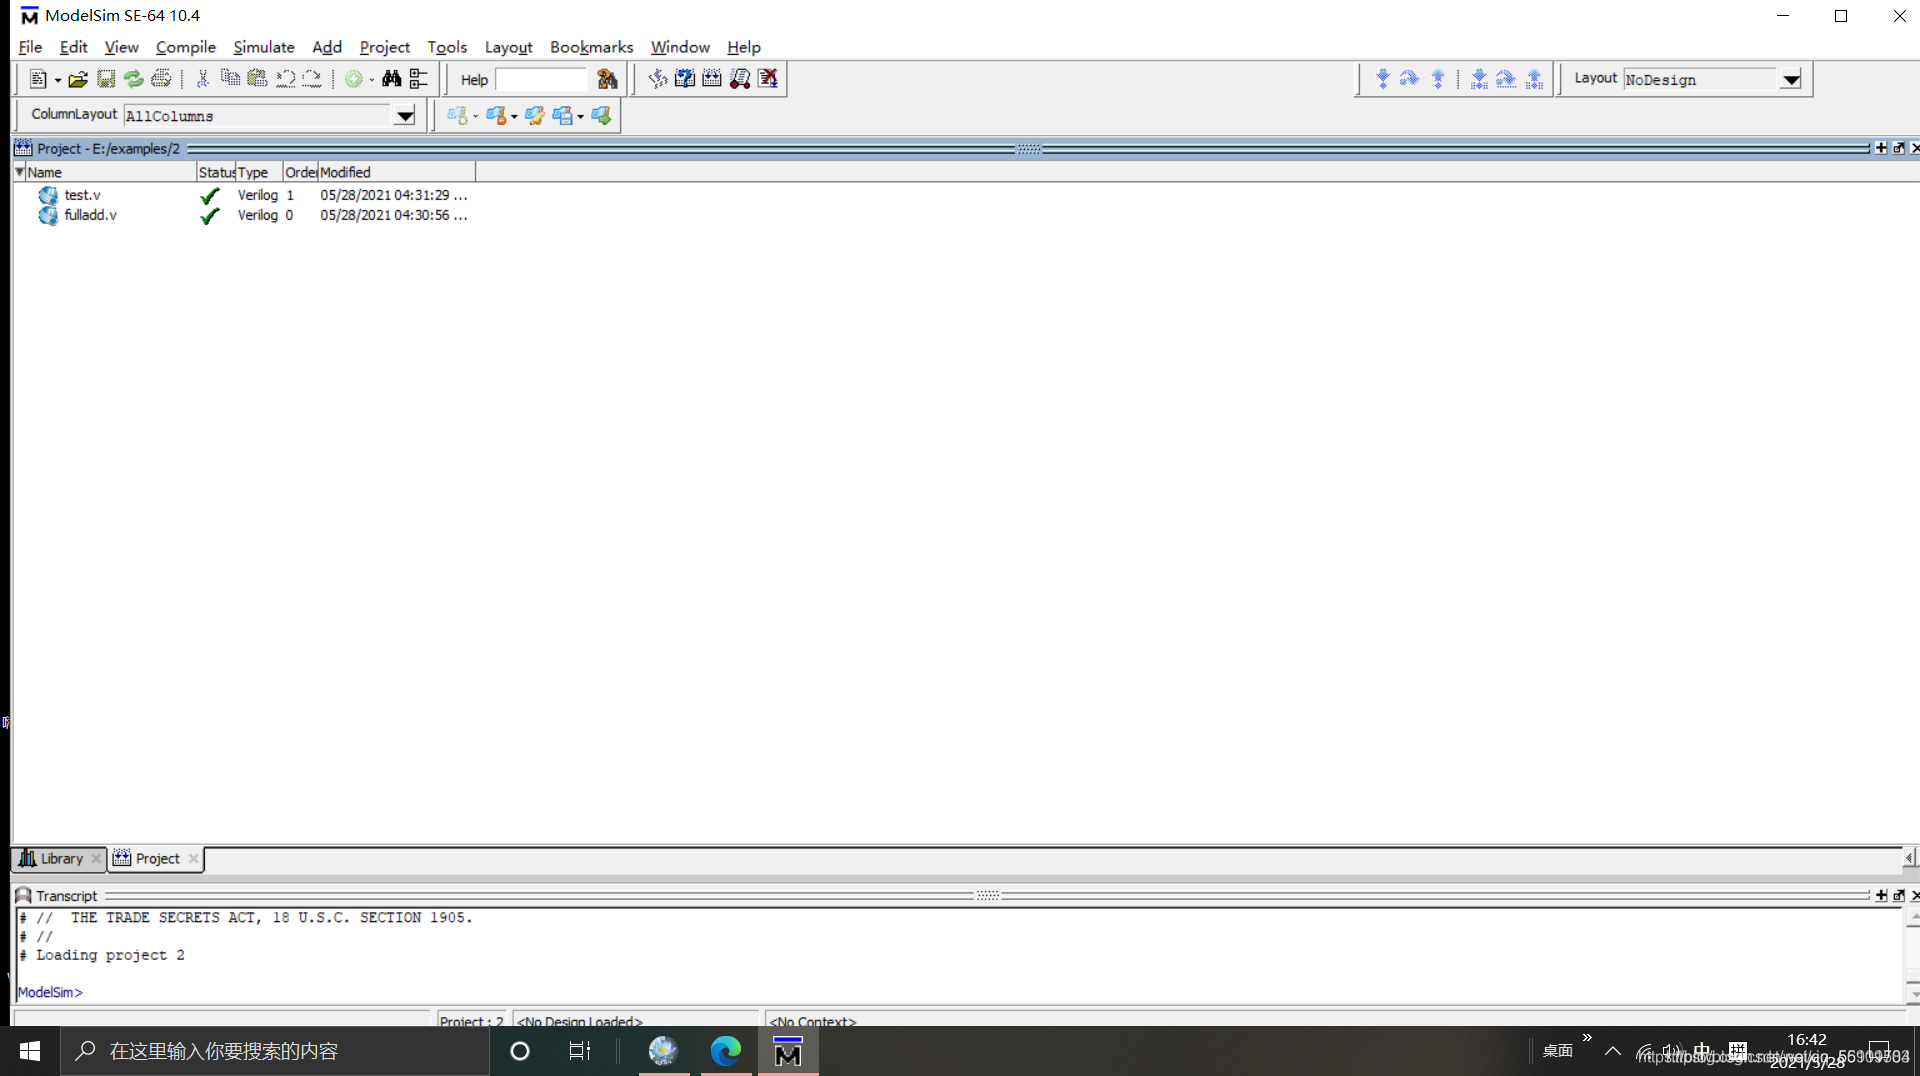1920x1076 pixels.
Task: Open Microsoft Edge from the taskbar
Action: coord(726,1051)
